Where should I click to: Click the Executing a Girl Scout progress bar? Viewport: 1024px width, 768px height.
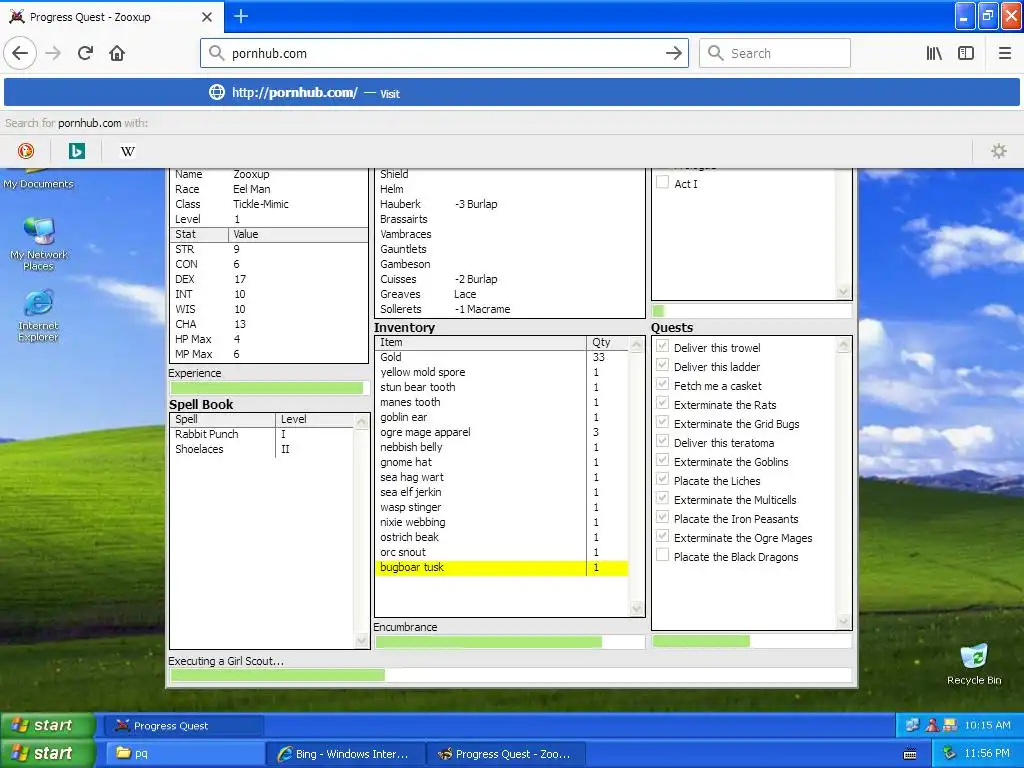511,675
